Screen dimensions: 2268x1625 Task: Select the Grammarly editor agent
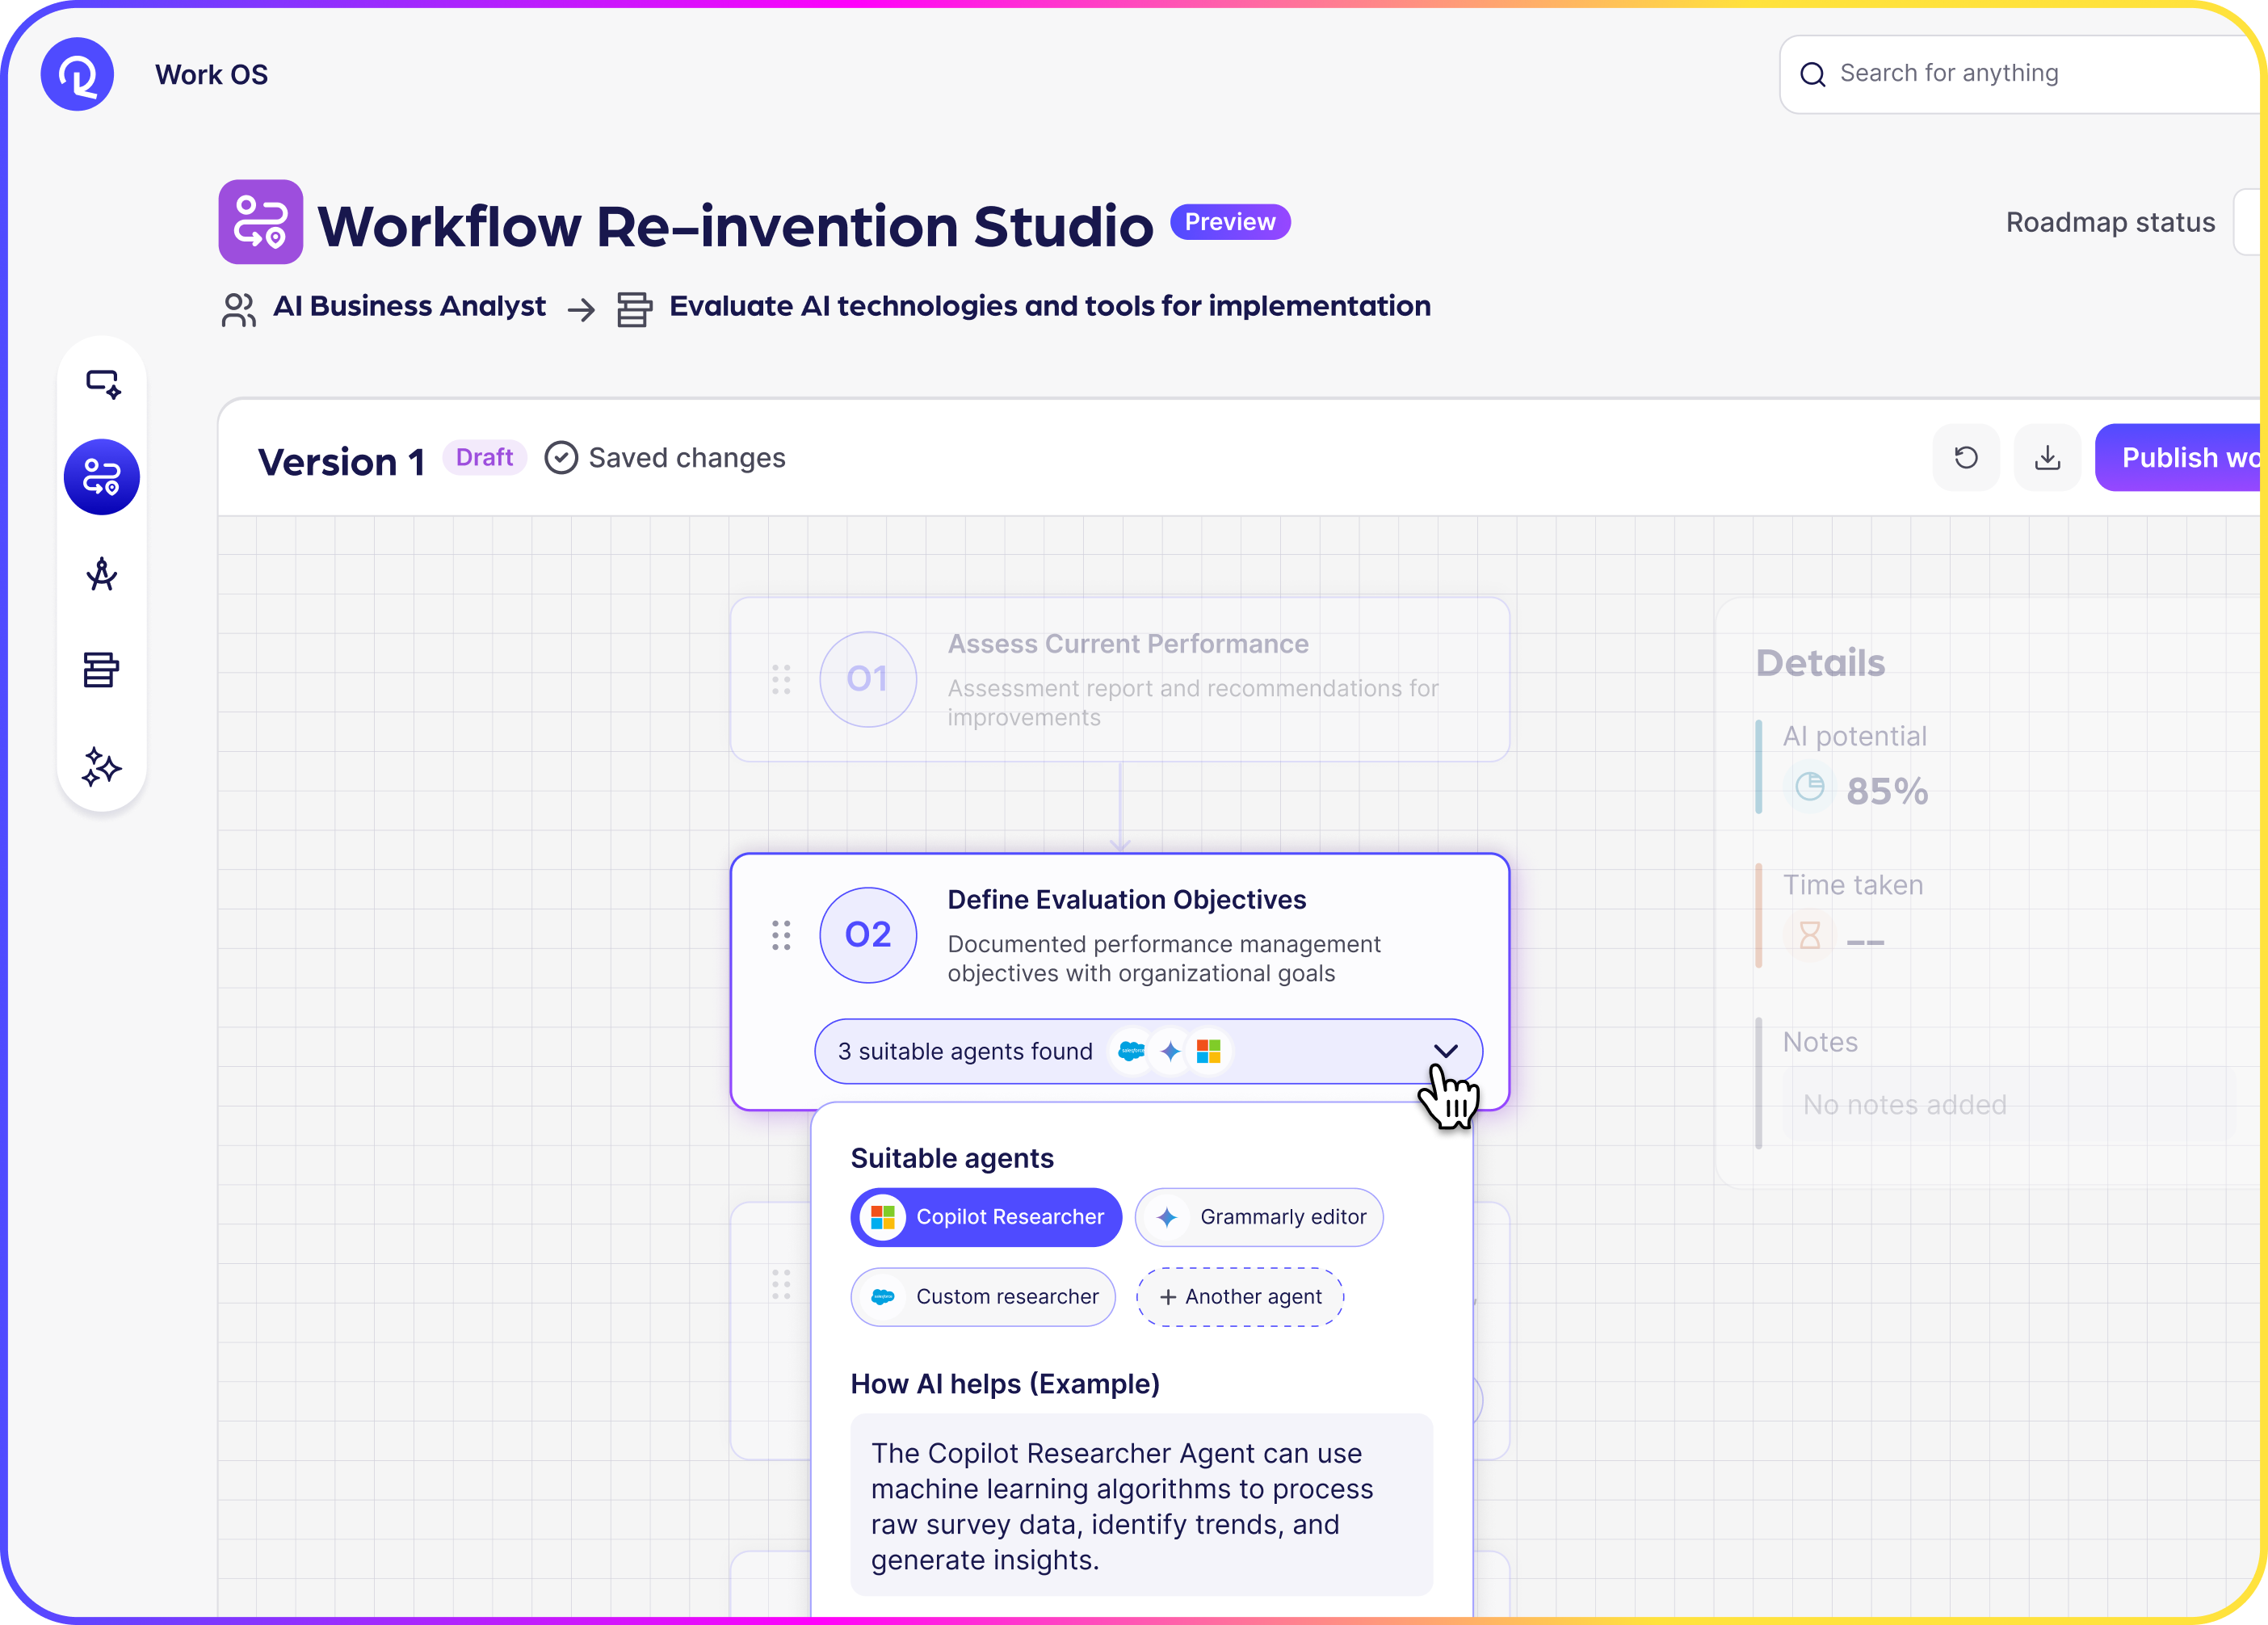click(1259, 1217)
